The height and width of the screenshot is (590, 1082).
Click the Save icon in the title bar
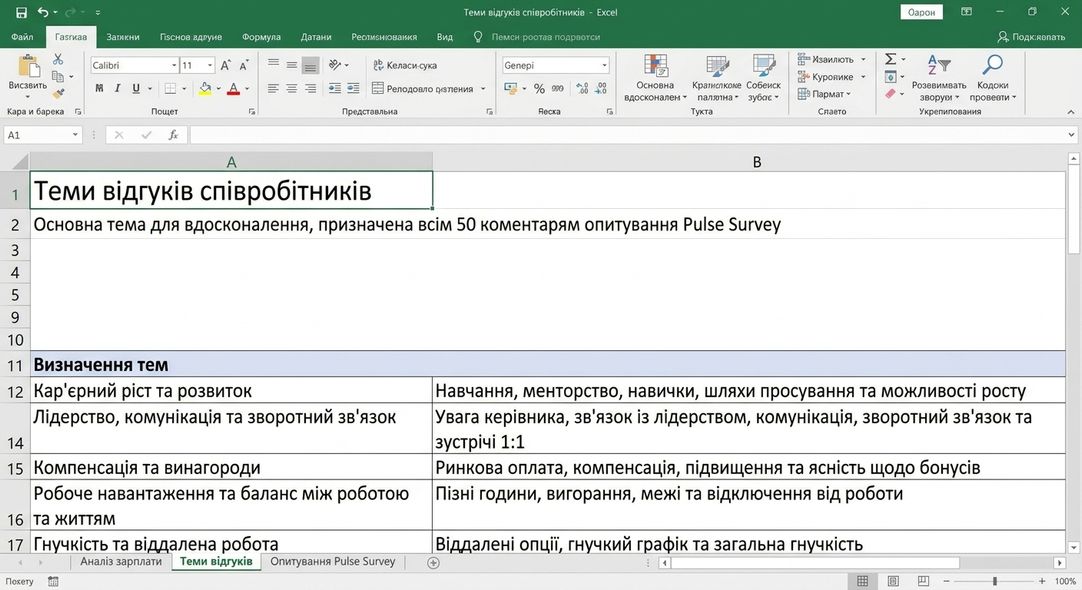(21, 12)
